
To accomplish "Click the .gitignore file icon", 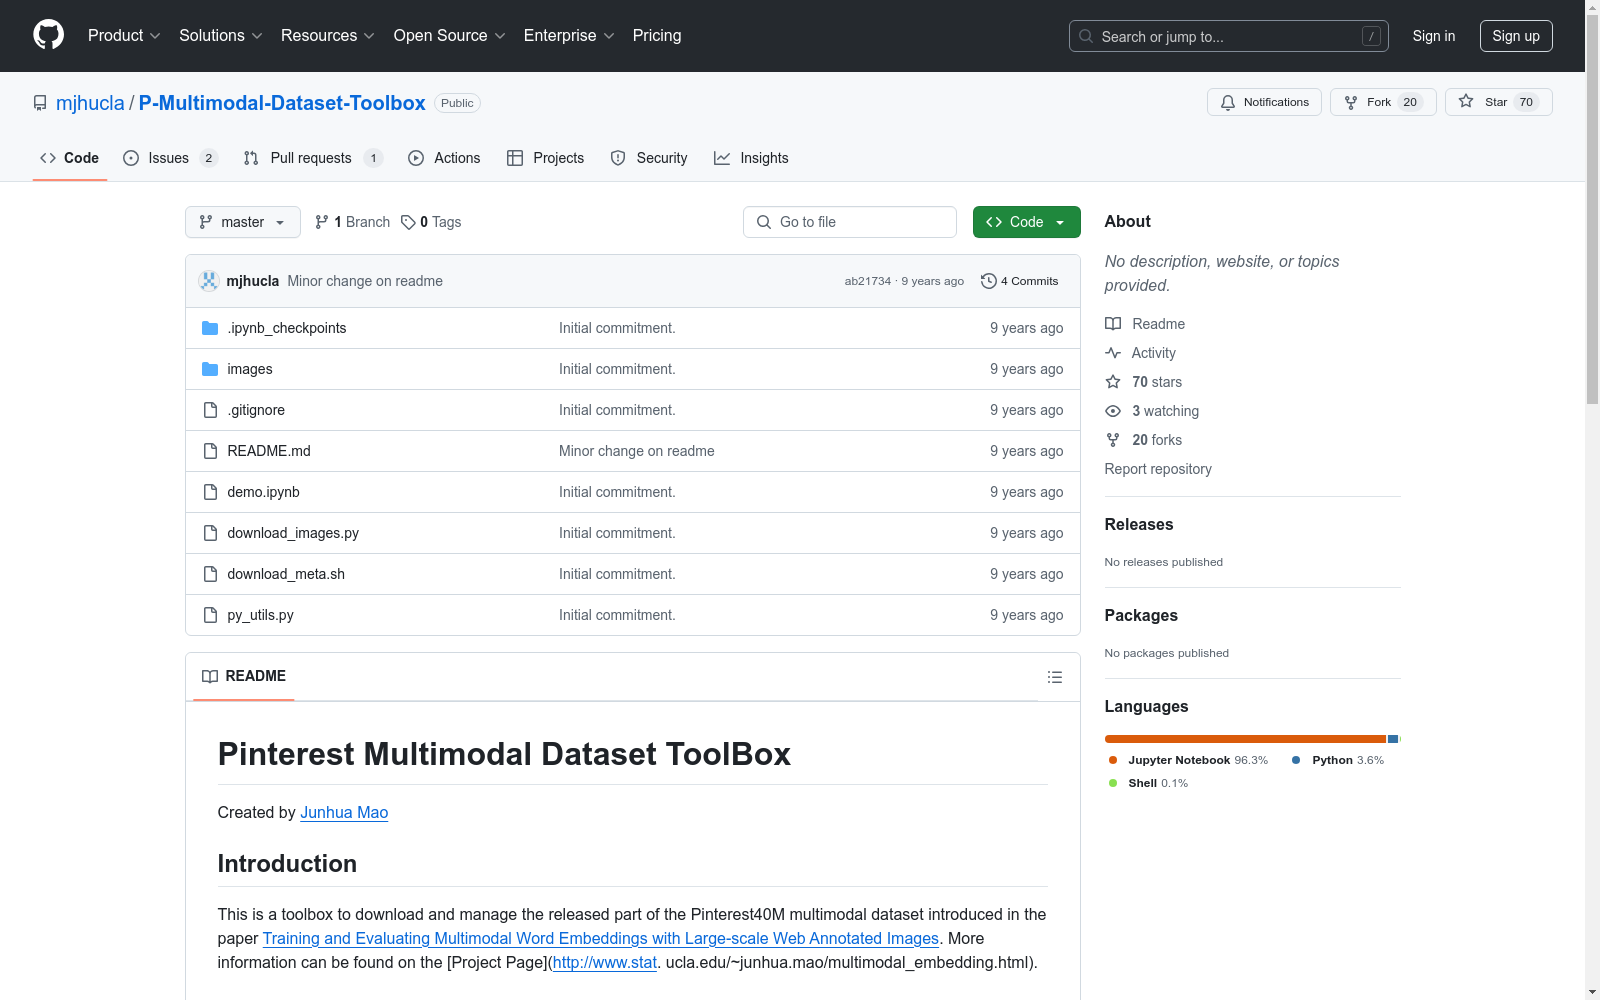I will click(x=210, y=410).
